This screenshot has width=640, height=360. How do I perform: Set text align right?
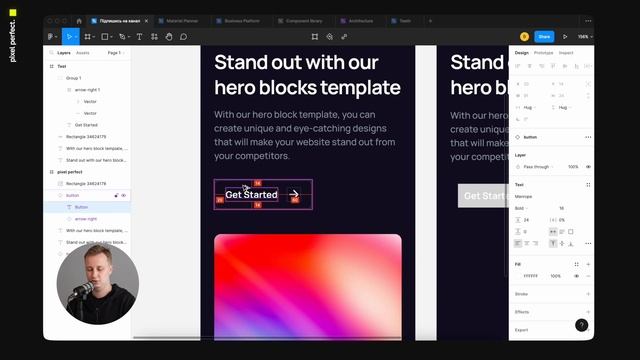click(x=536, y=243)
